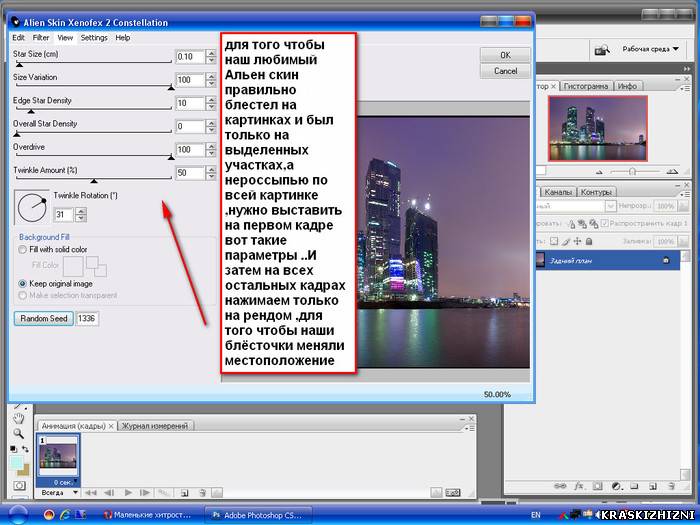The height and width of the screenshot is (525, 700).
Task: Open the View menu in Constellation dialog
Action: click(65, 38)
